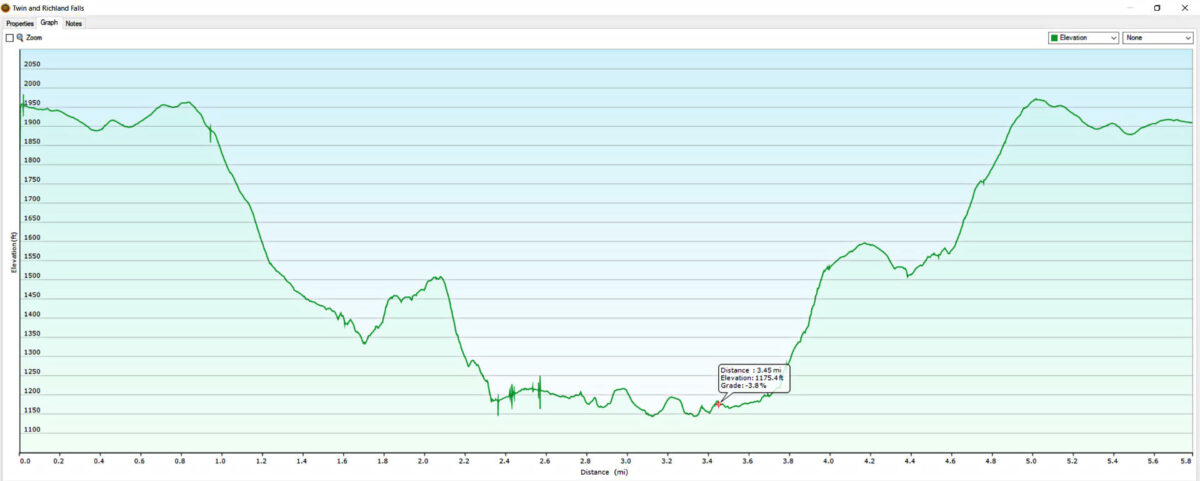
Task: Click the elevation peak near 5.0 miles
Action: point(1036,99)
